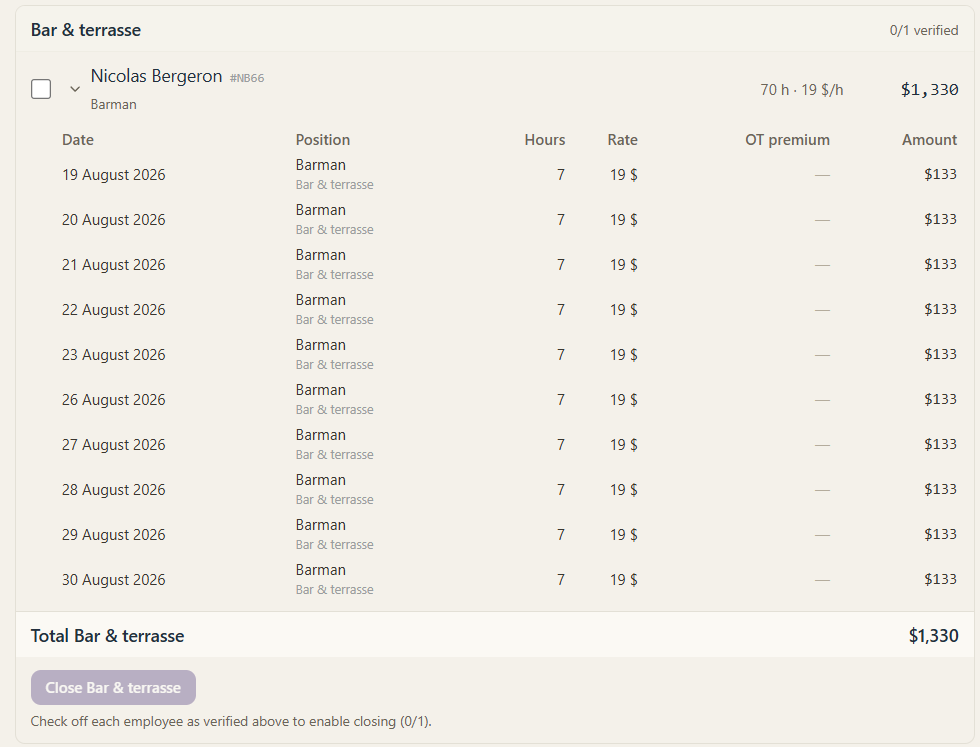Click the Close Bar & terrasse button
Viewport: 980px width, 747px height.
click(113, 688)
